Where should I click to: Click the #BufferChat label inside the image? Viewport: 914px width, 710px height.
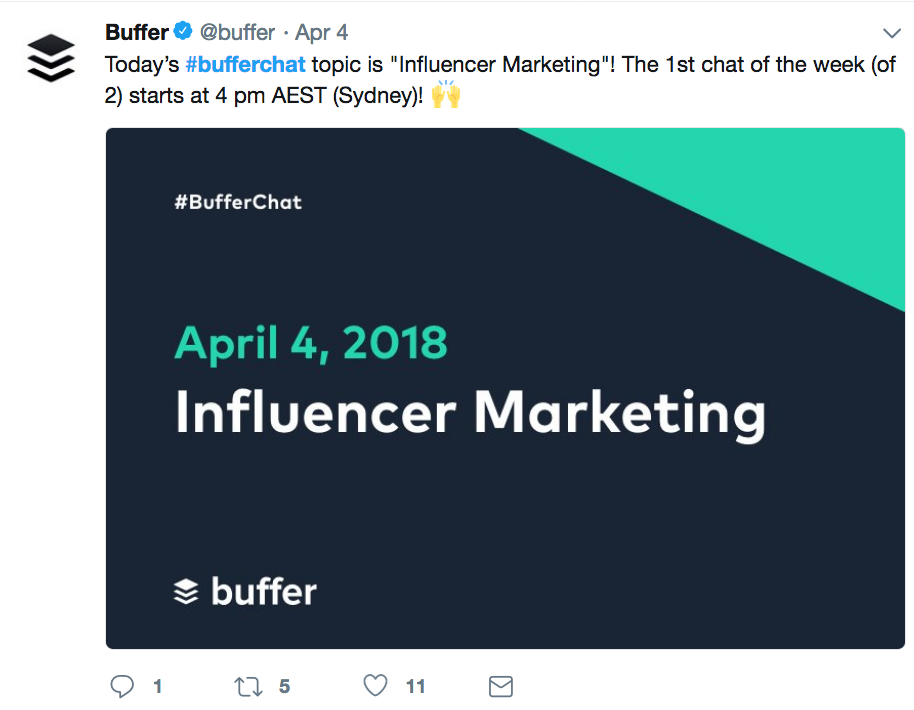point(238,202)
